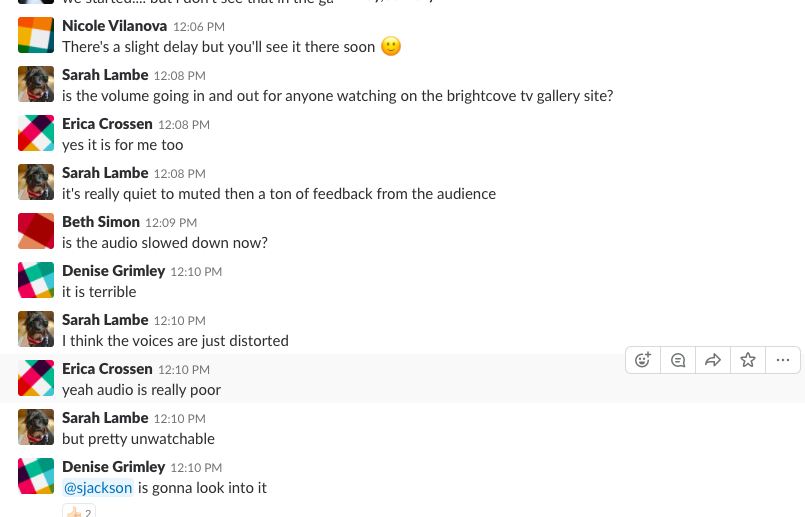This screenshot has width=805, height=517.
Task: Click the 12:09 PM timestamp
Action: pyautogui.click(x=171, y=223)
